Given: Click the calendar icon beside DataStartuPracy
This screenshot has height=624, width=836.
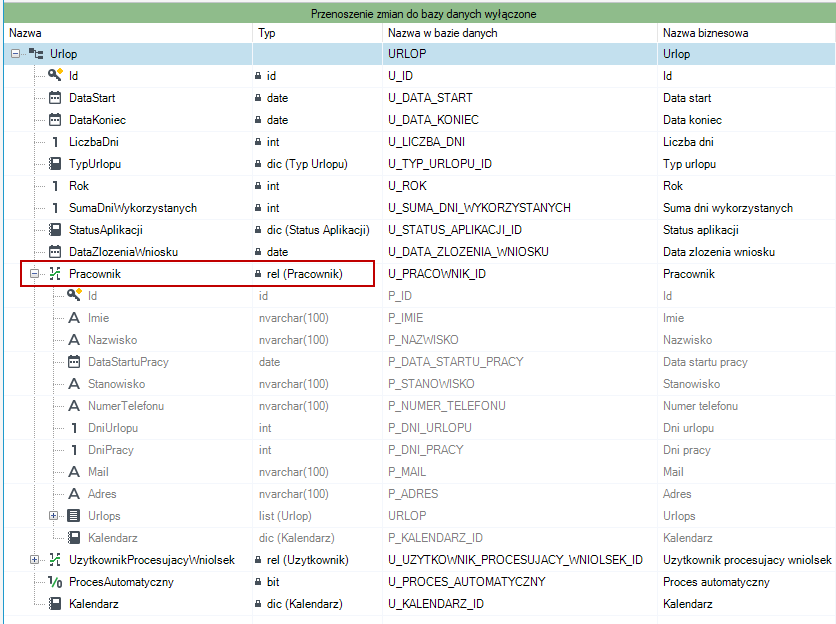Looking at the screenshot, I should [x=74, y=362].
